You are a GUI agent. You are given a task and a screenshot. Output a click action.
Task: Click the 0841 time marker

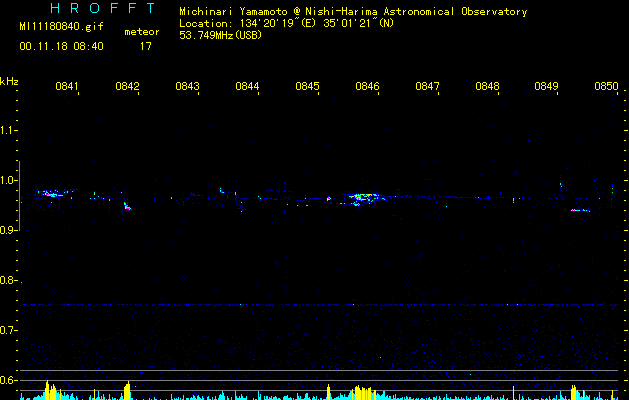pyautogui.click(x=67, y=86)
